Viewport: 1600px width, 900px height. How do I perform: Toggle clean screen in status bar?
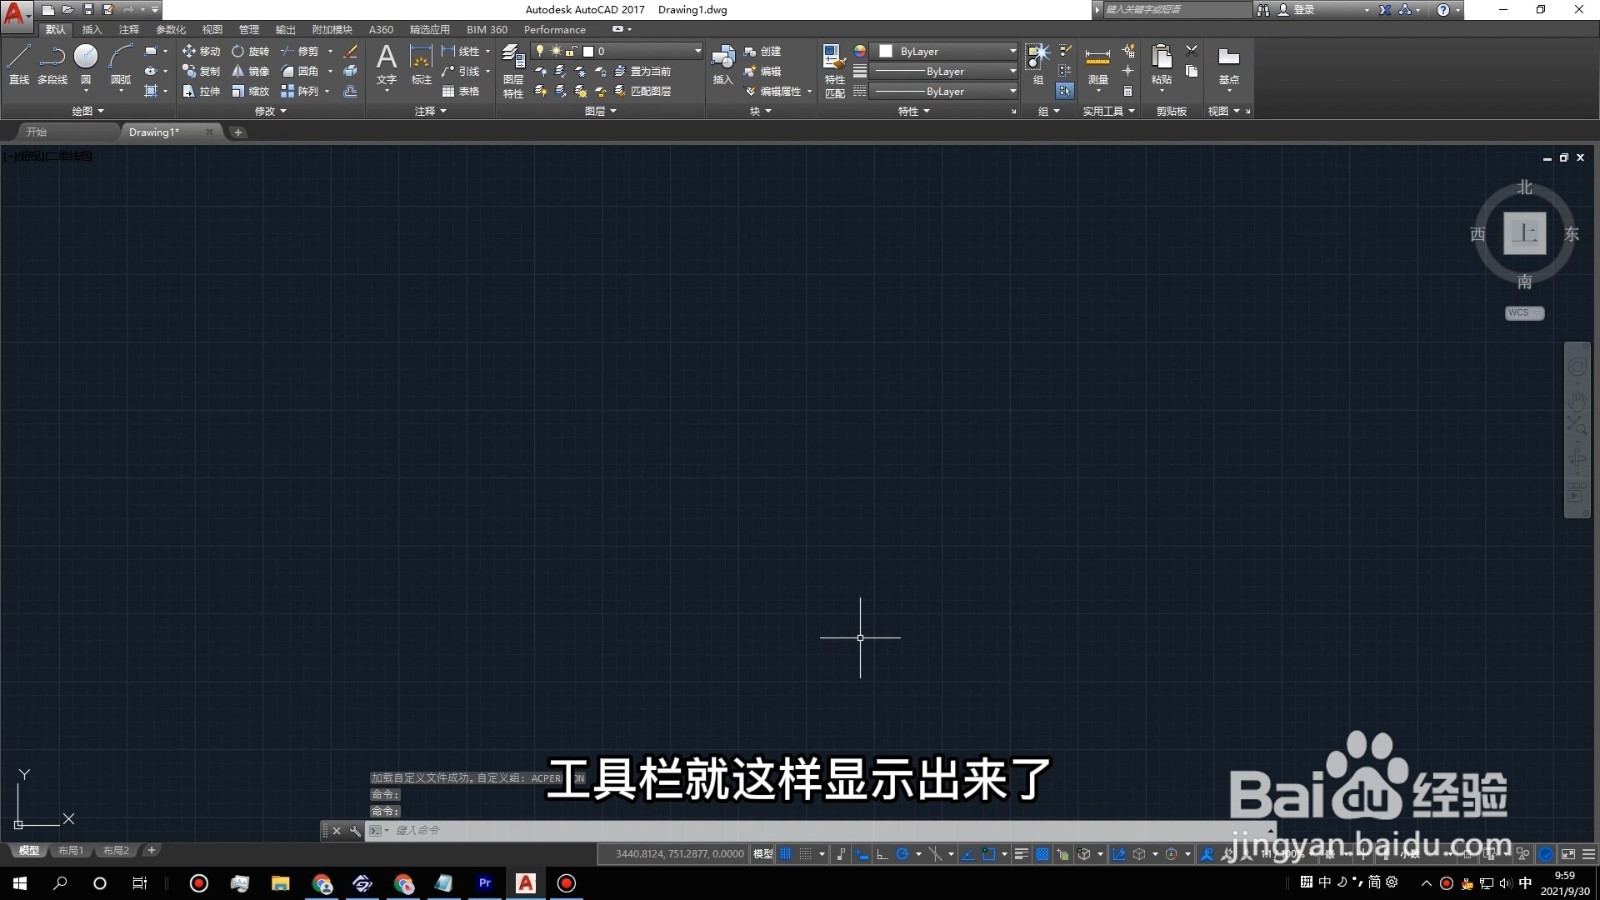click(1568, 854)
